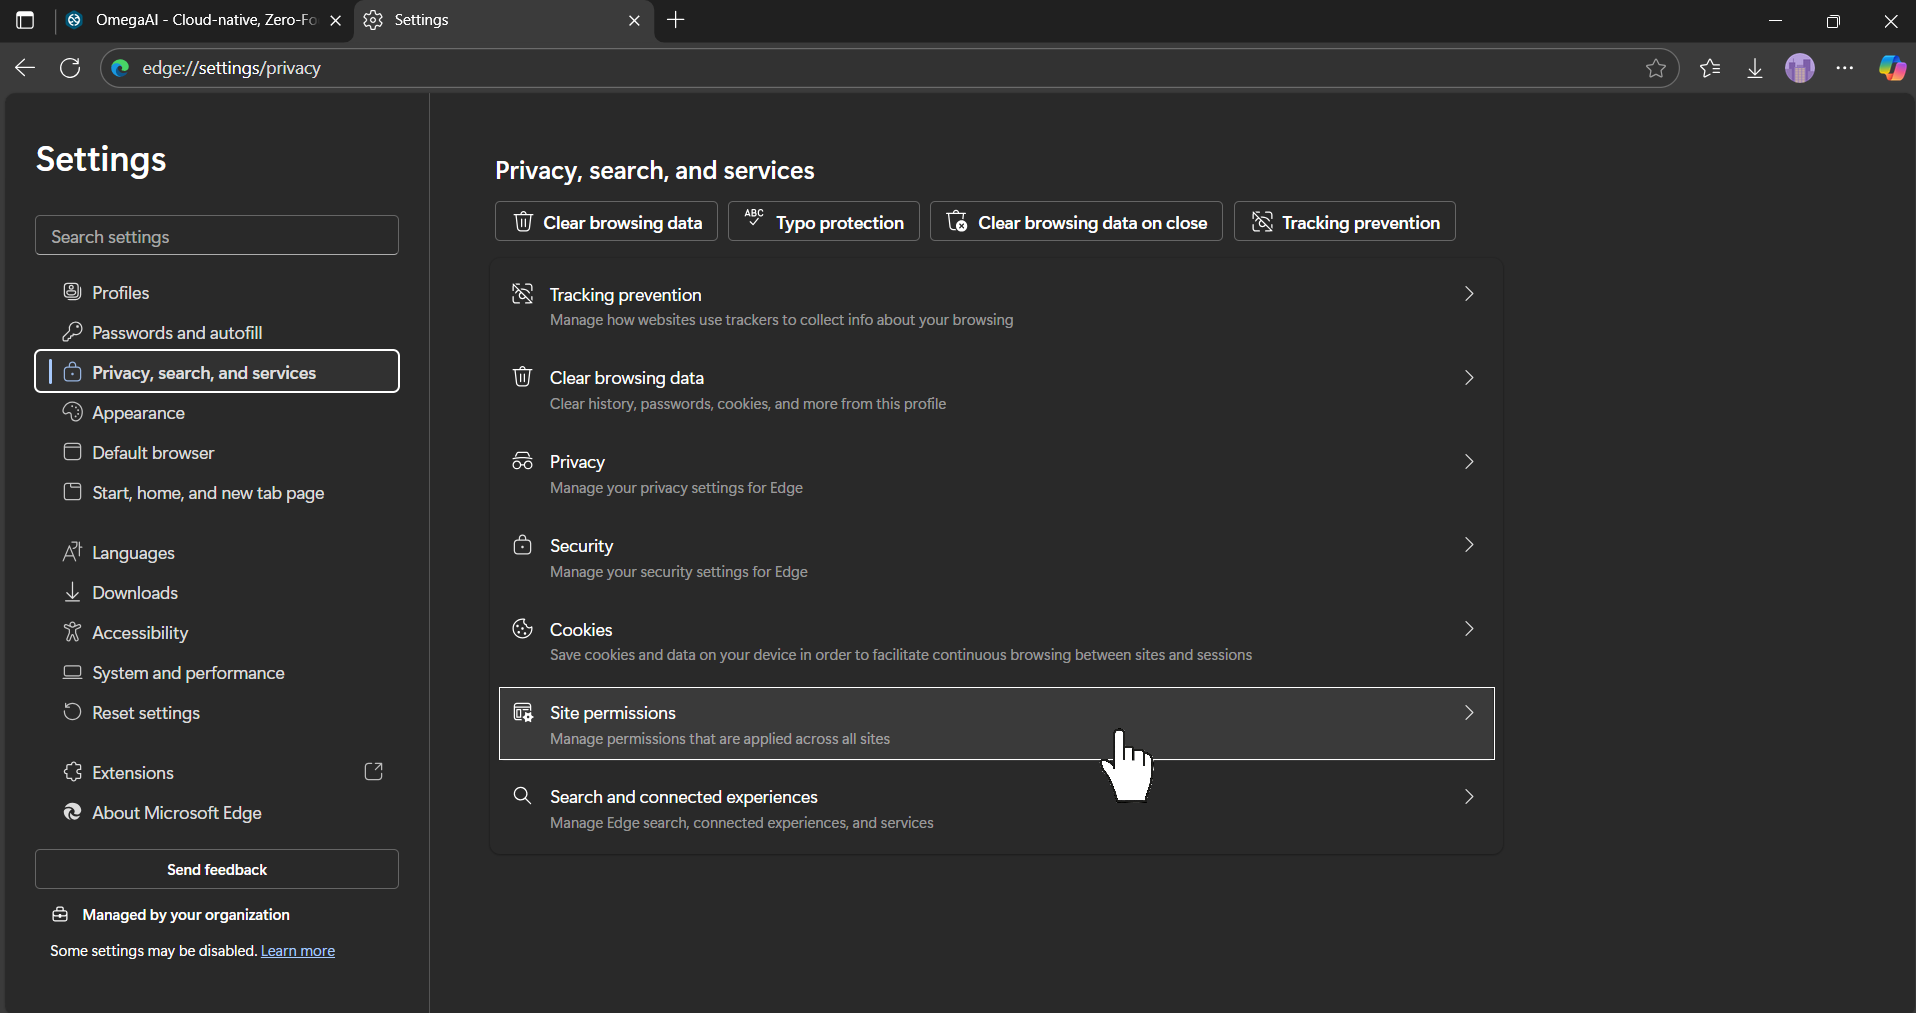
Task: Click the Refresh page icon
Action: pos(70,68)
